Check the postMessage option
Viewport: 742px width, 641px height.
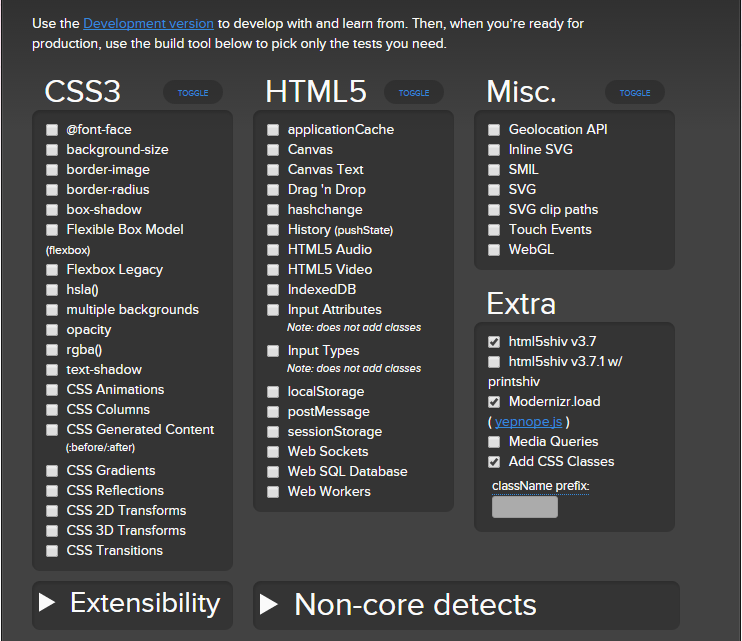273,412
